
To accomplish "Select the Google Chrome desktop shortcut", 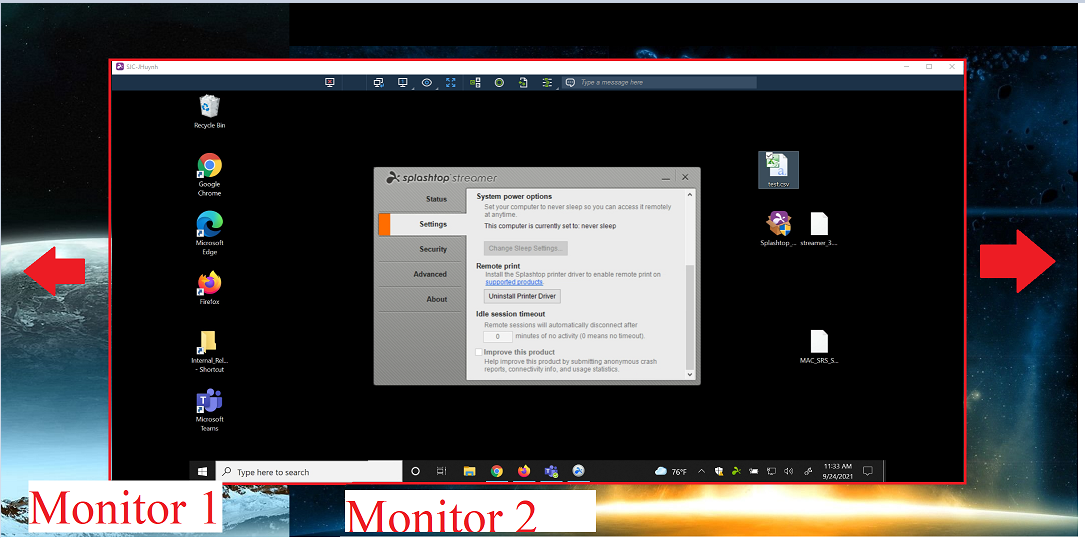I will pyautogui.click(x=210, y=175).
